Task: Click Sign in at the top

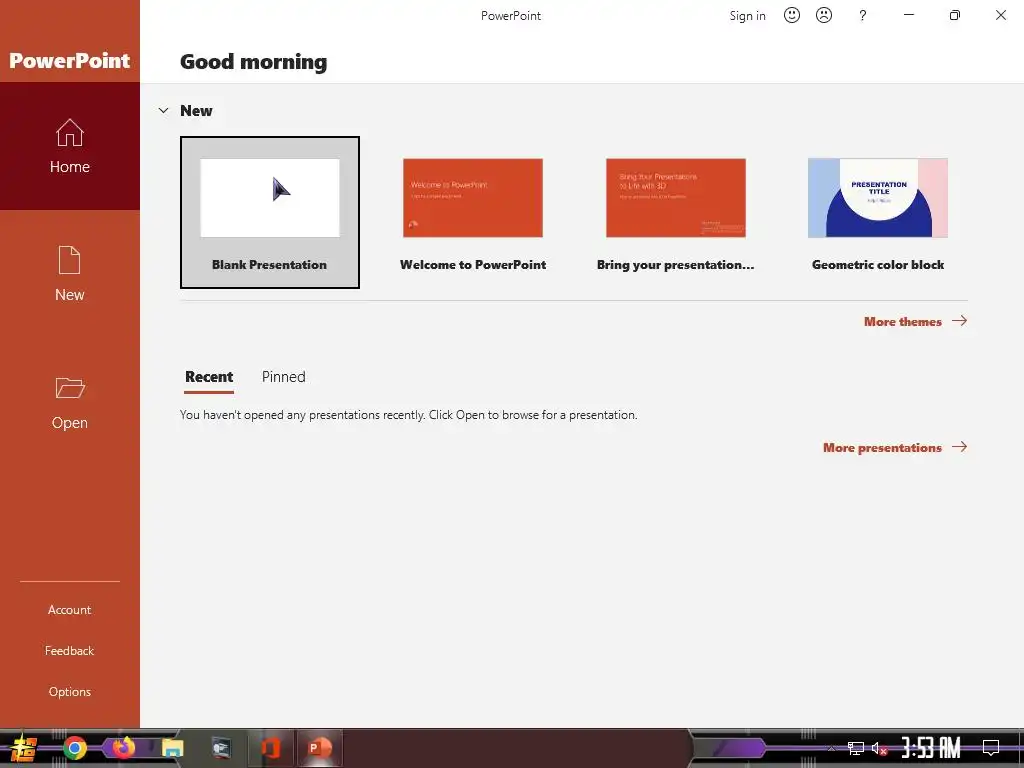Action: [747, 16]
